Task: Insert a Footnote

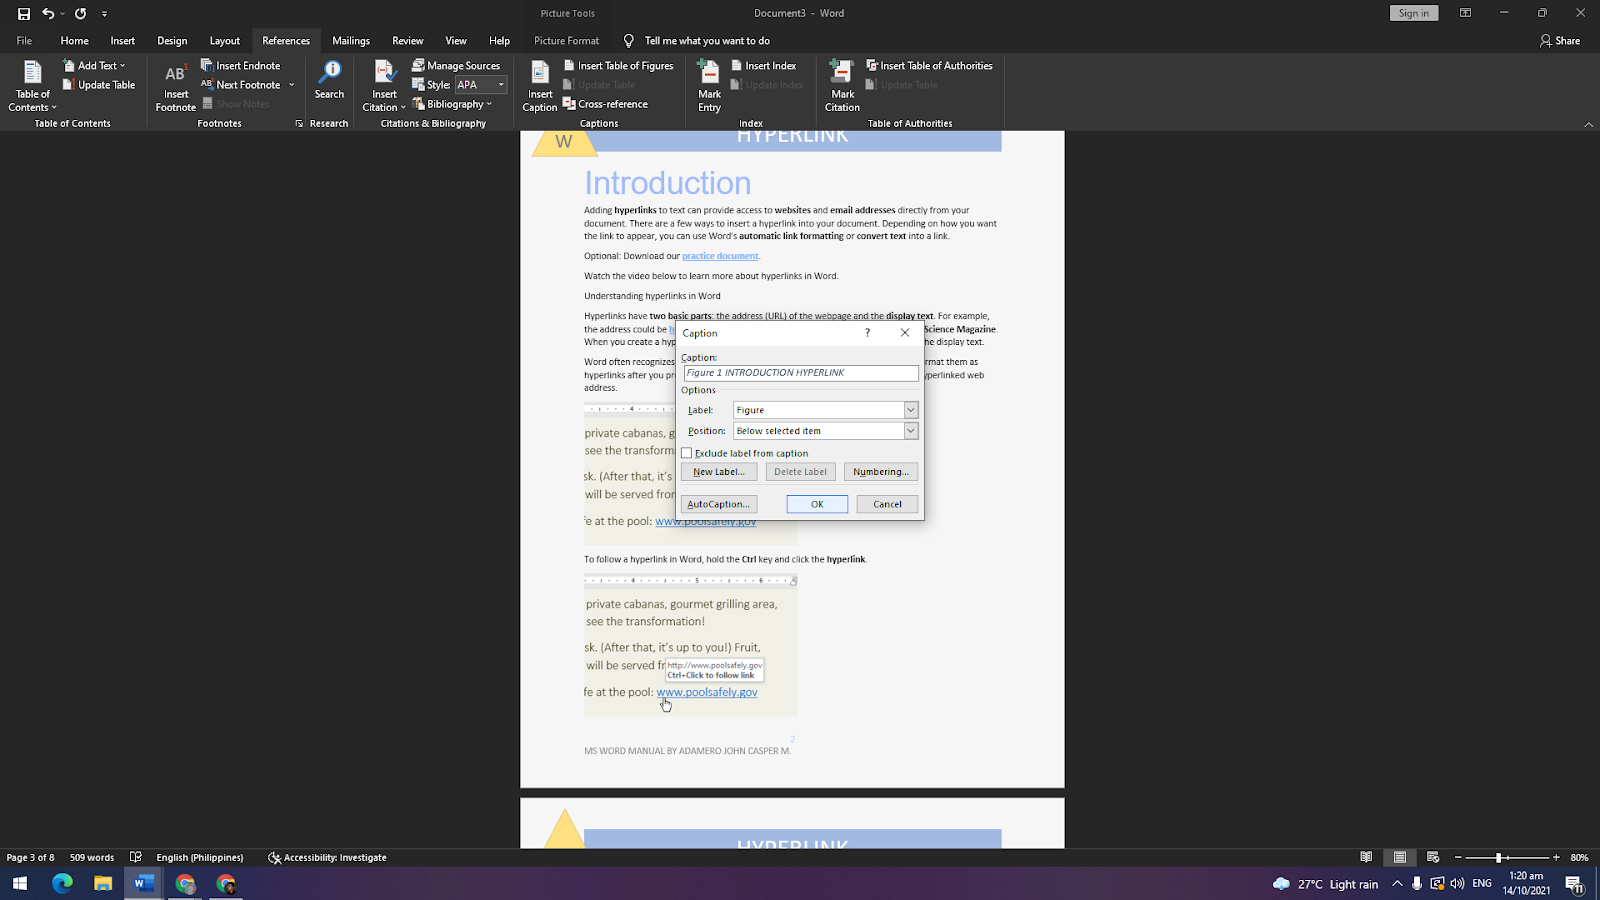Action: click(175, 86)
